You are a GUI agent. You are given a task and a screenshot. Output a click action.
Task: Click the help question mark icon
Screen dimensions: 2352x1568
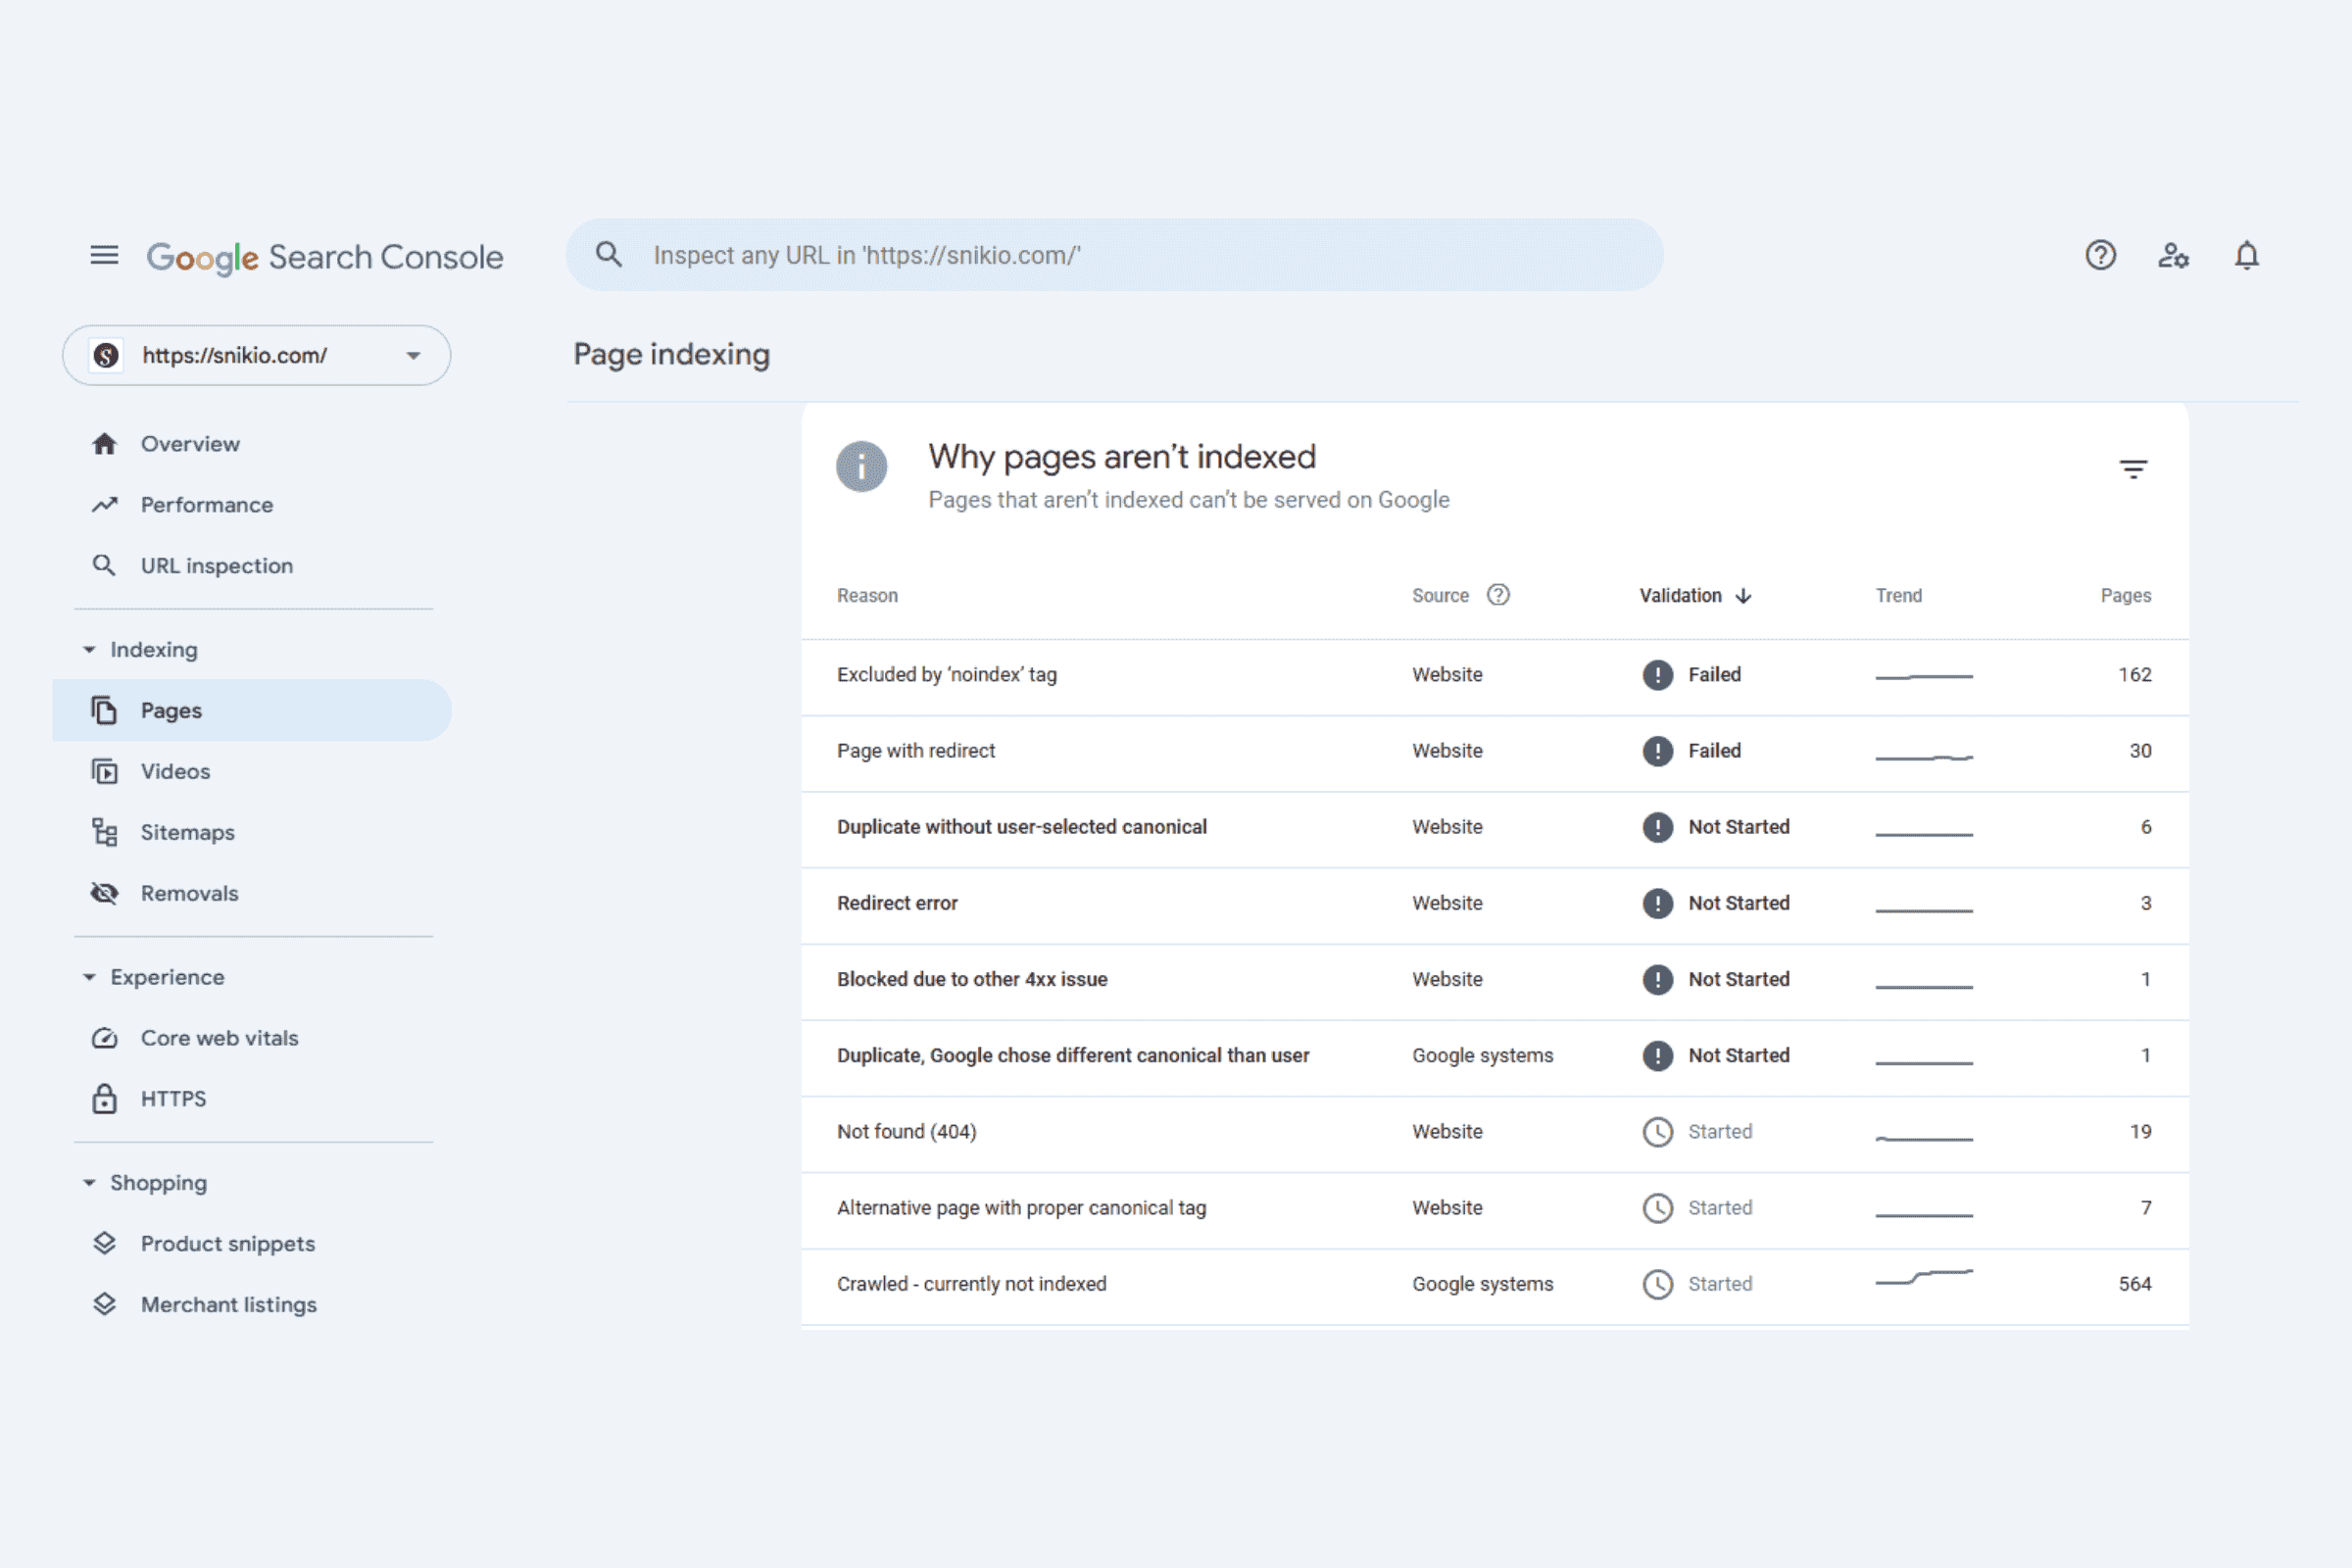[2100, 256]
